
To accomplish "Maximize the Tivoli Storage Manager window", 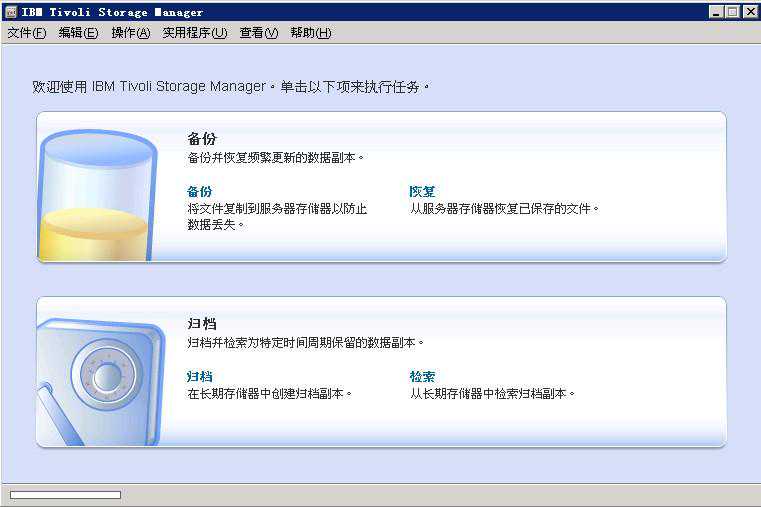I will (733, 12).
